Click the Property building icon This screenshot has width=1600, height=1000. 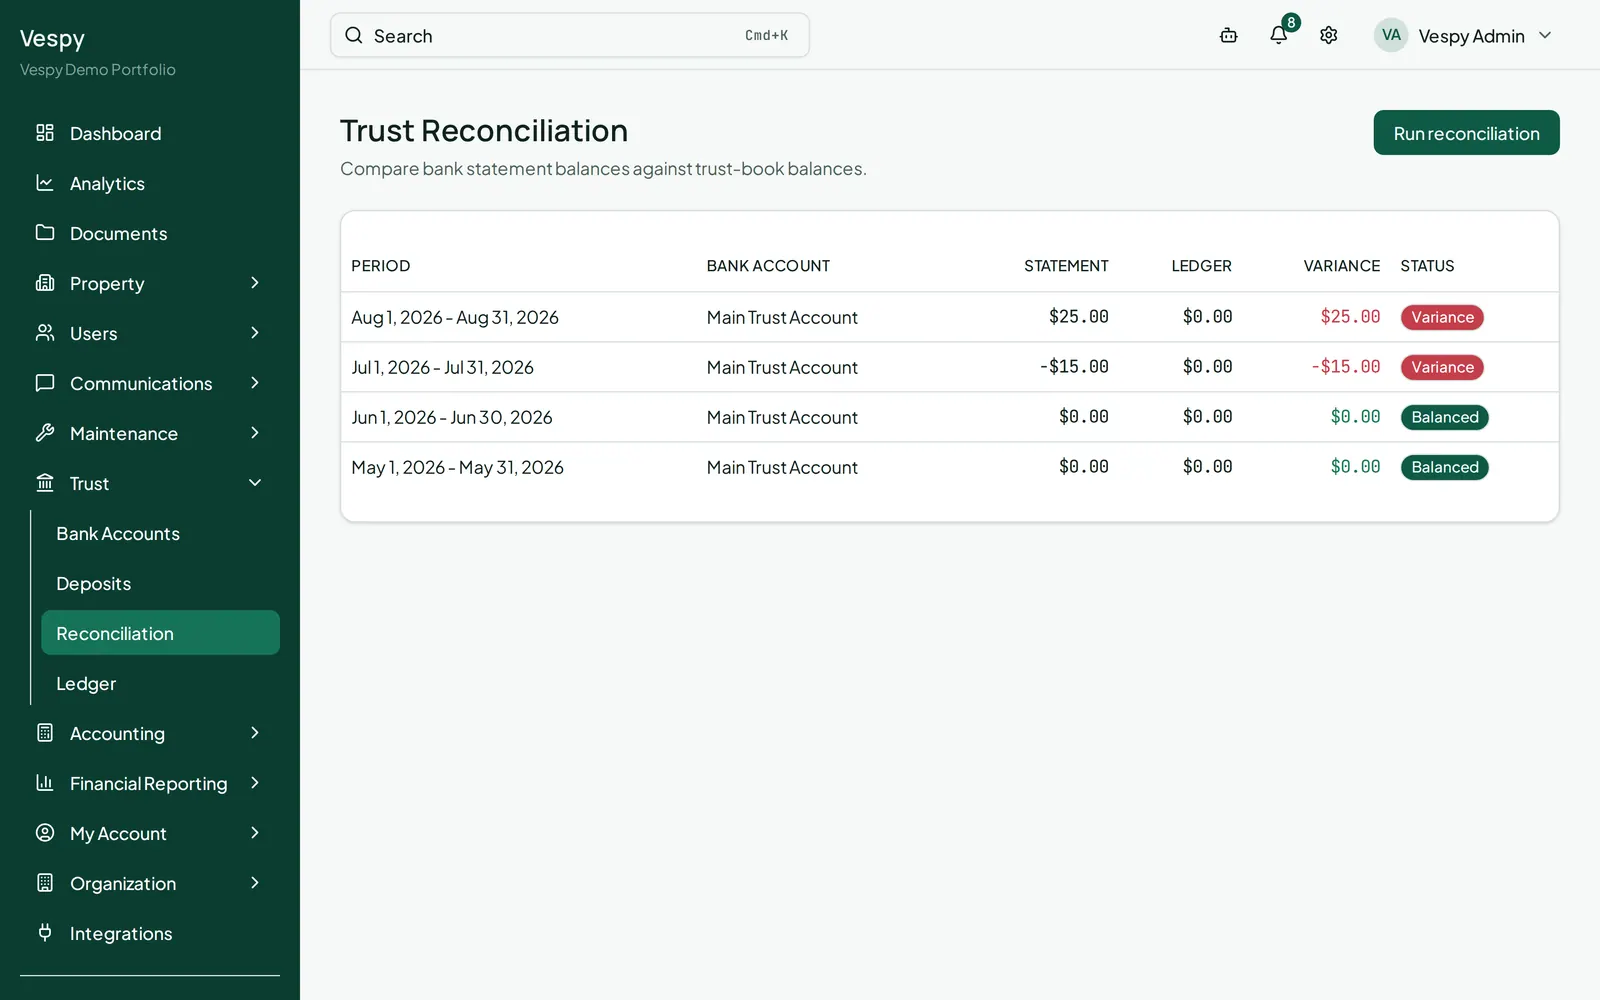point(45,283)
